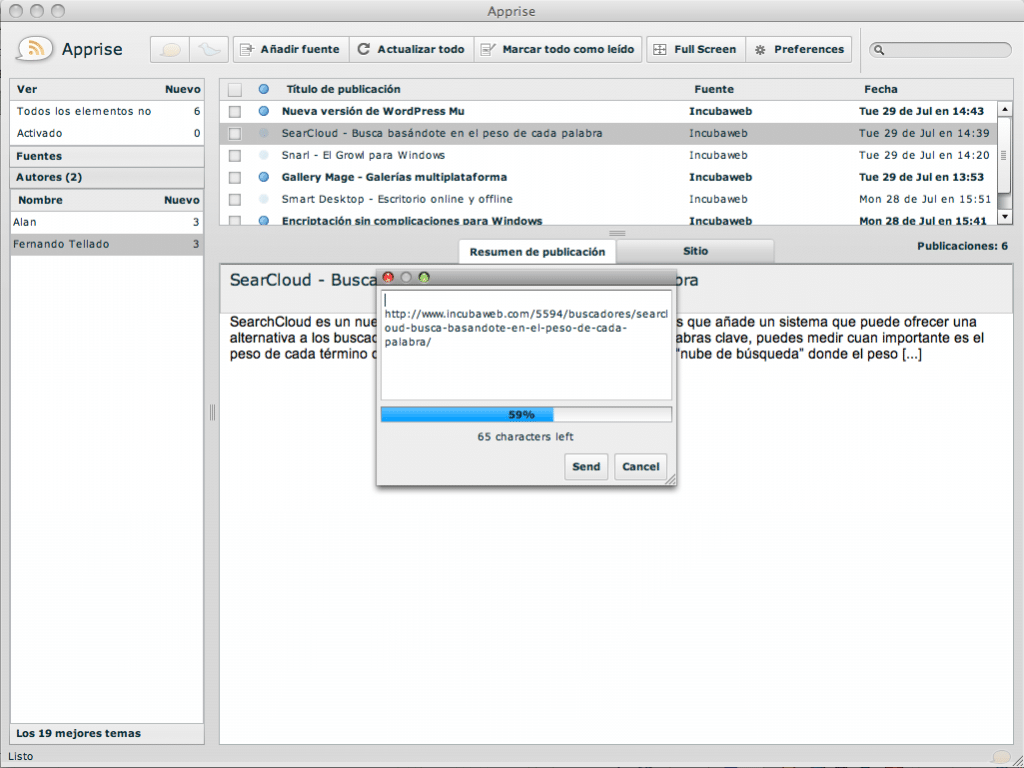Click inside the URL message text area

click(526, 345)
